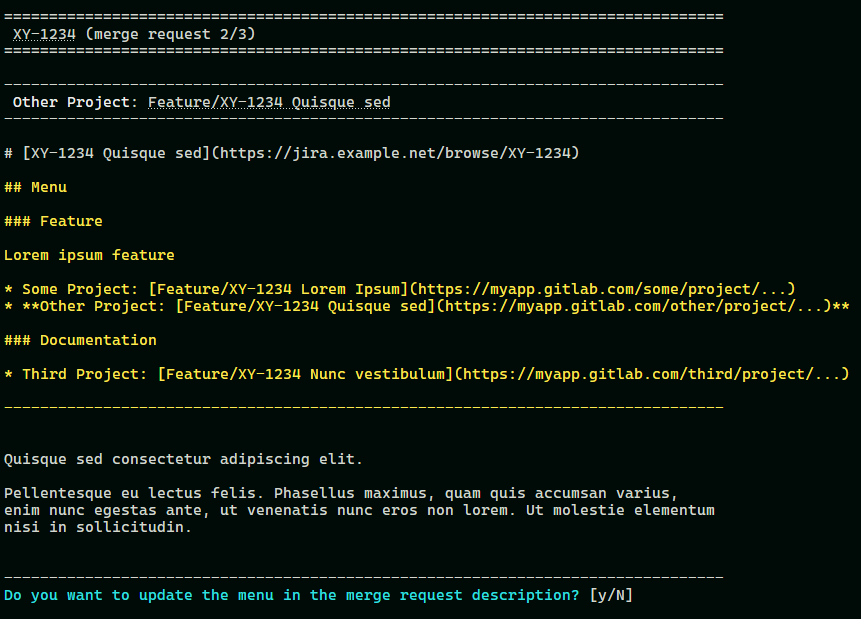
Task: Click the 'Lorem ipsum feature' line
Action: point(89,255)
